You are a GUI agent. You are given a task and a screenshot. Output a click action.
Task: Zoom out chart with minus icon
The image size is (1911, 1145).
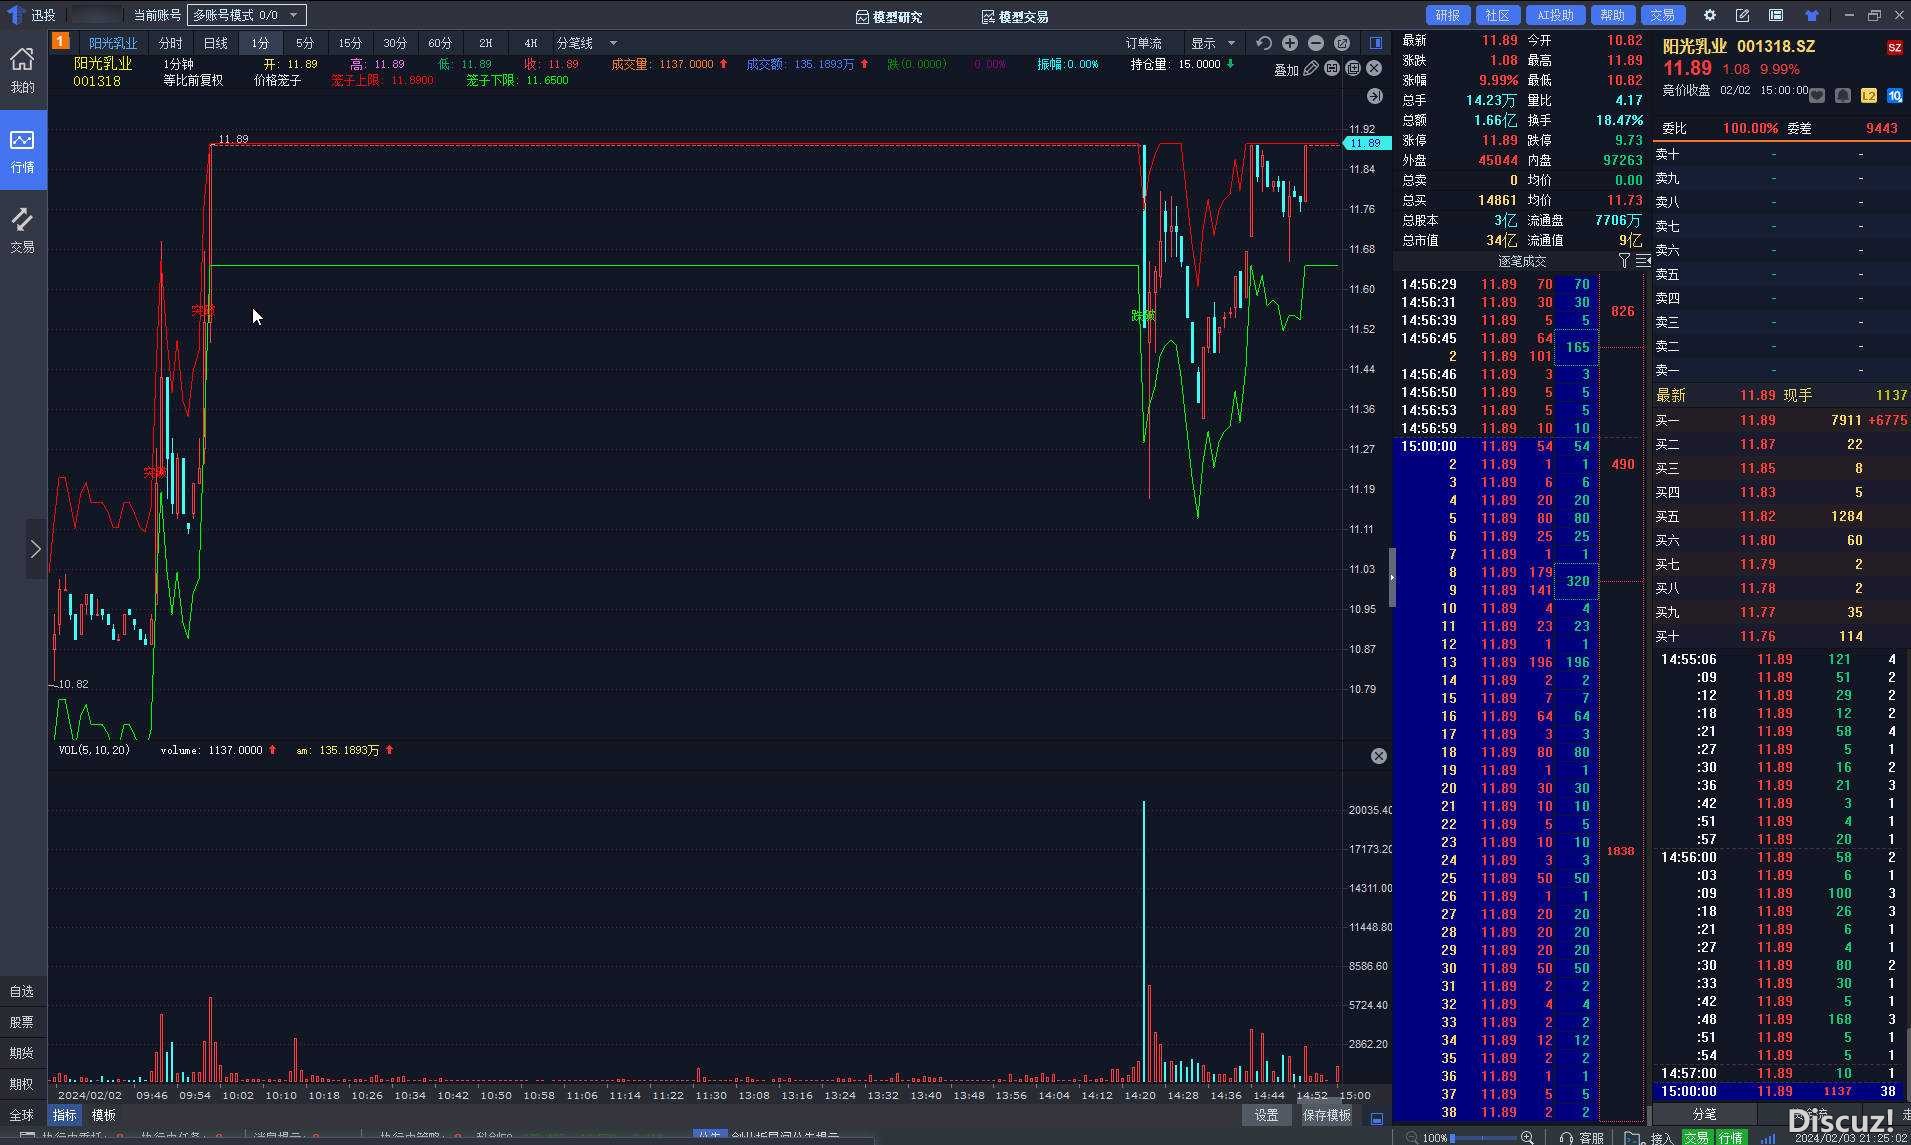pyautogui.click(x=1316, y=43)
